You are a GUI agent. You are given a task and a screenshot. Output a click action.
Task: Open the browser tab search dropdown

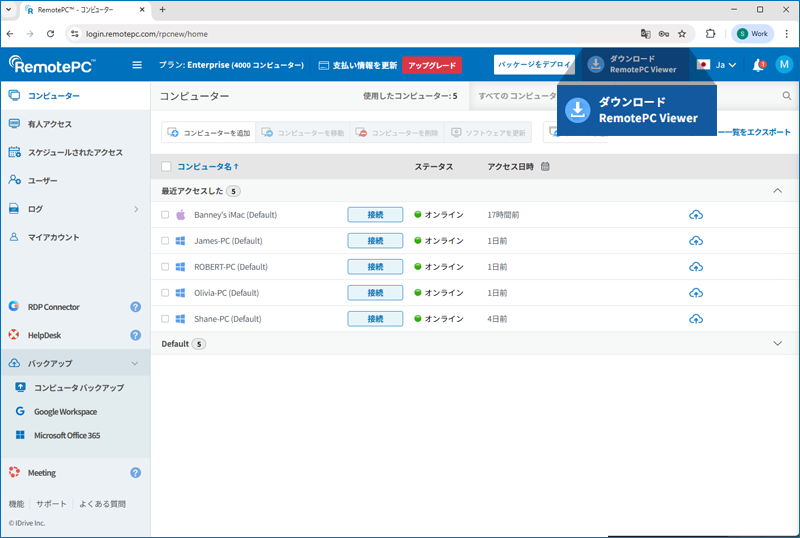[x=9, y=9]
